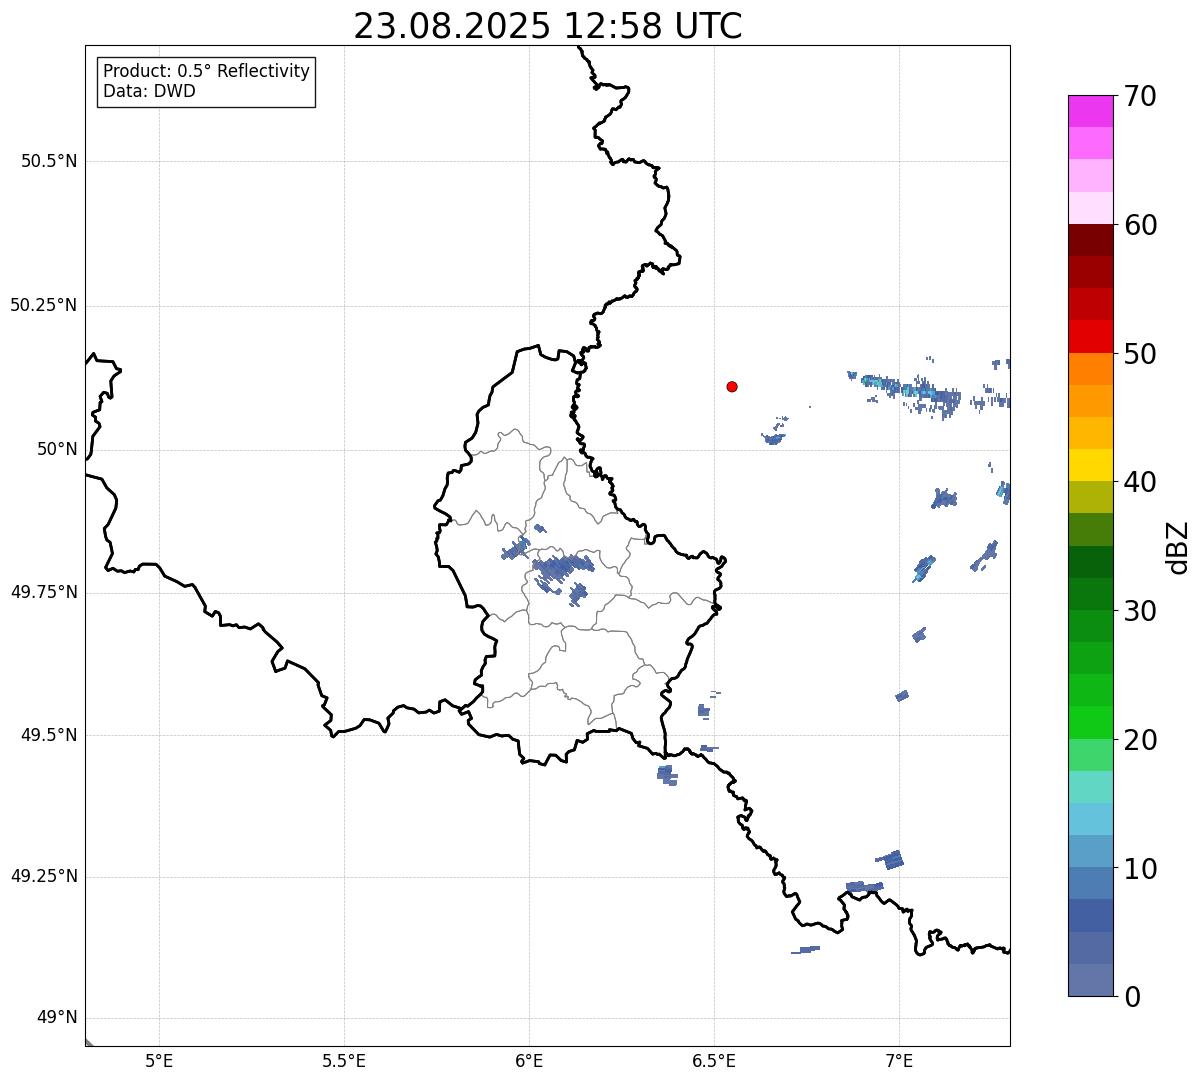Click the olive swatch just below 40 dBZ
Viewport: 1202px width, 1081px height.
pyautogui.click(x=1091, y=497)
